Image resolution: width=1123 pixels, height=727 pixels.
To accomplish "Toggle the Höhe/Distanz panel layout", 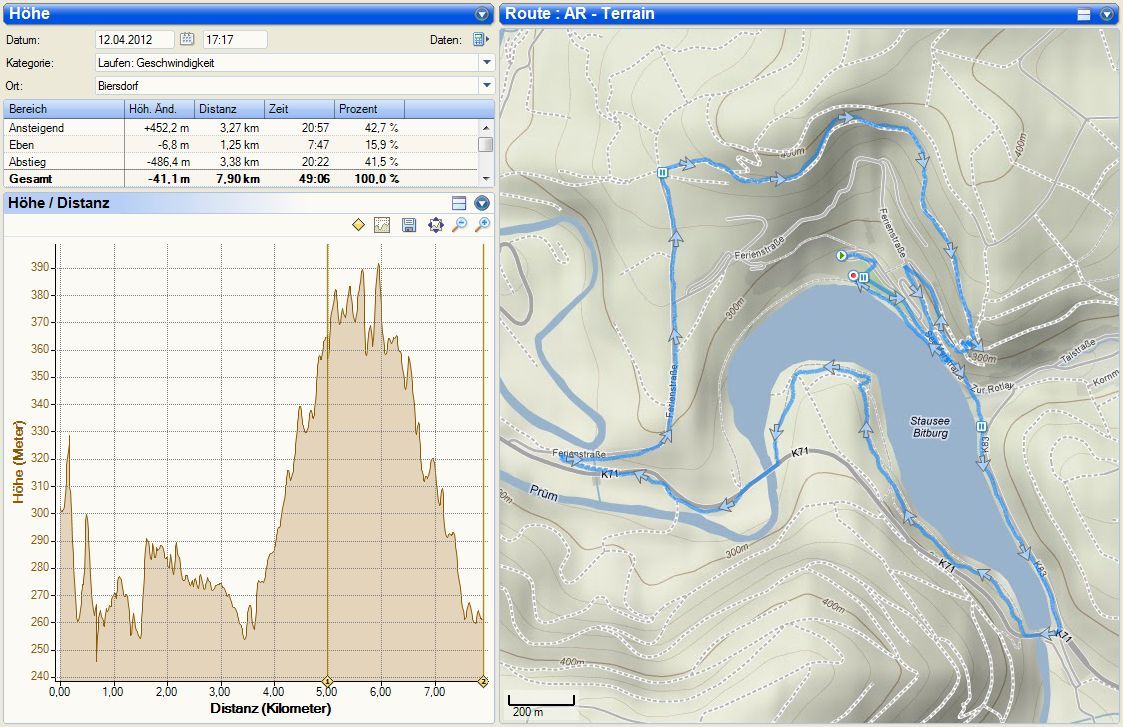I will pos(459,203).
